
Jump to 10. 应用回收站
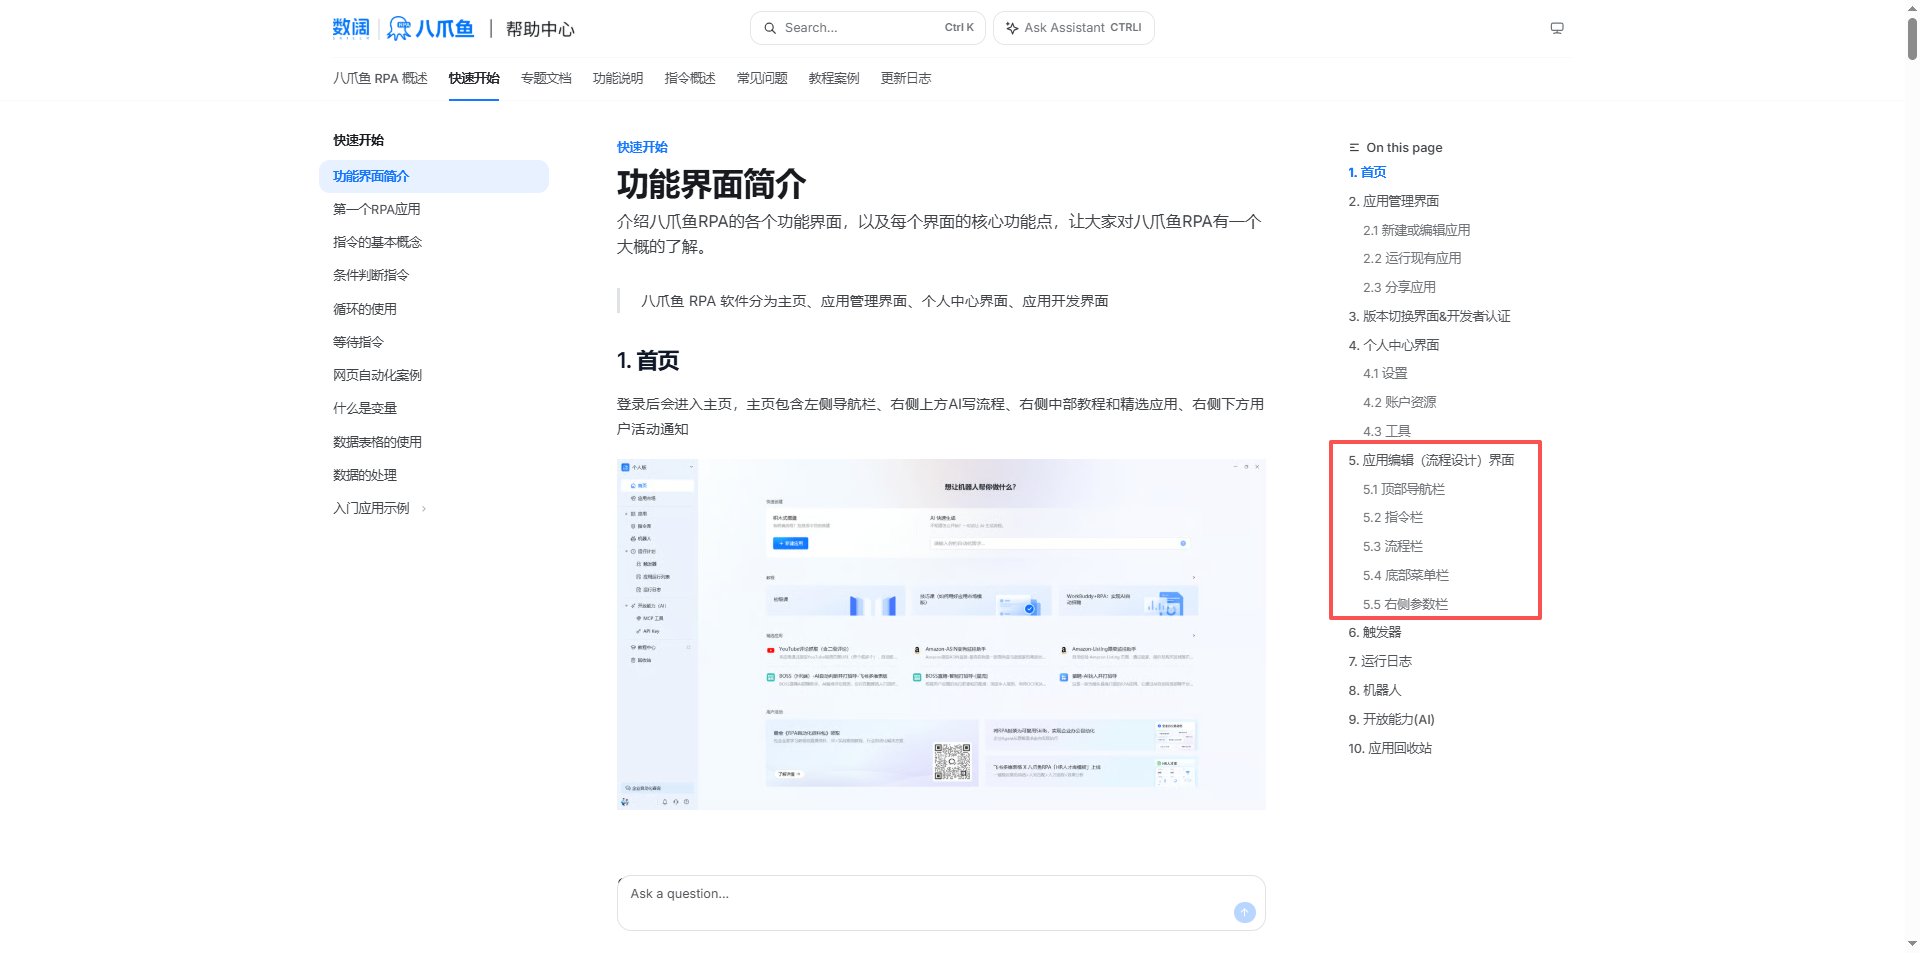[x=1390, y=748]
